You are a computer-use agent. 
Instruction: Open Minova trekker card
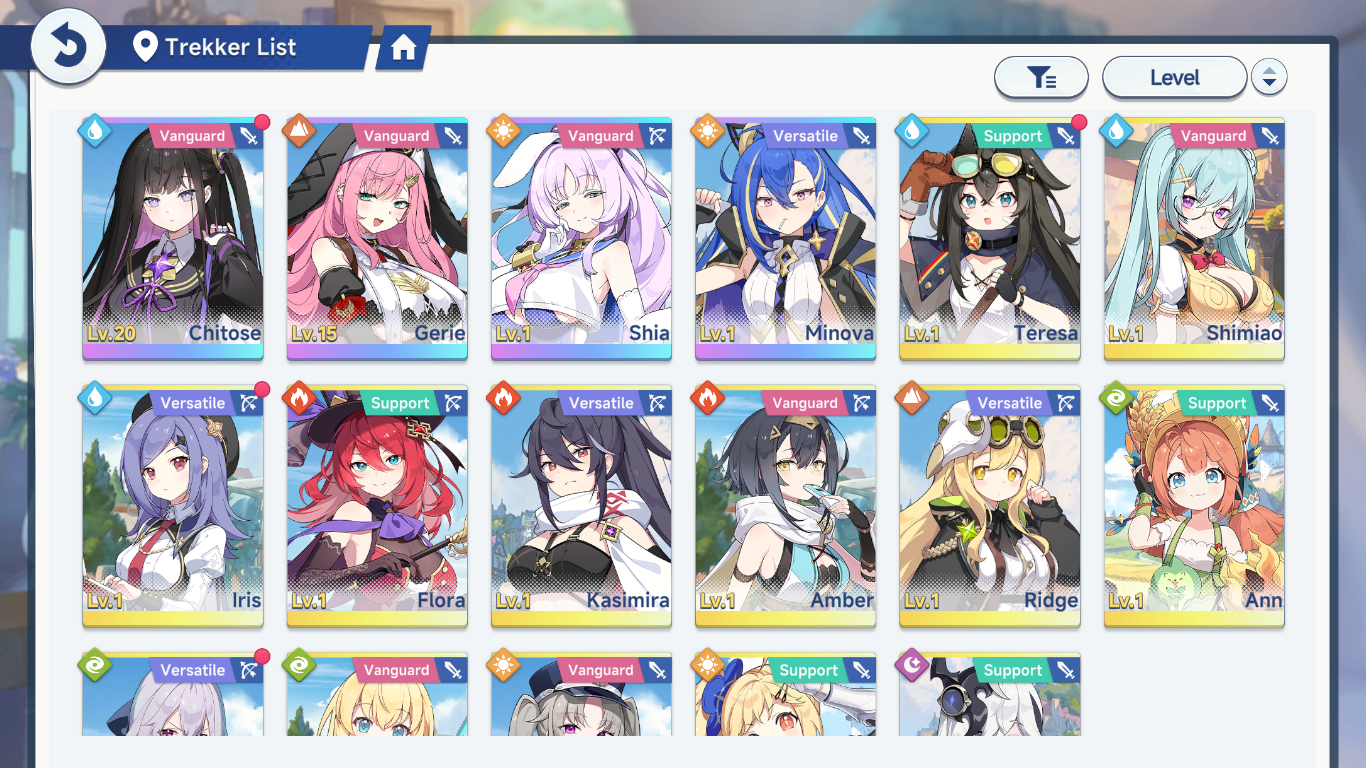pyautogui.click(x=786, y=239)
